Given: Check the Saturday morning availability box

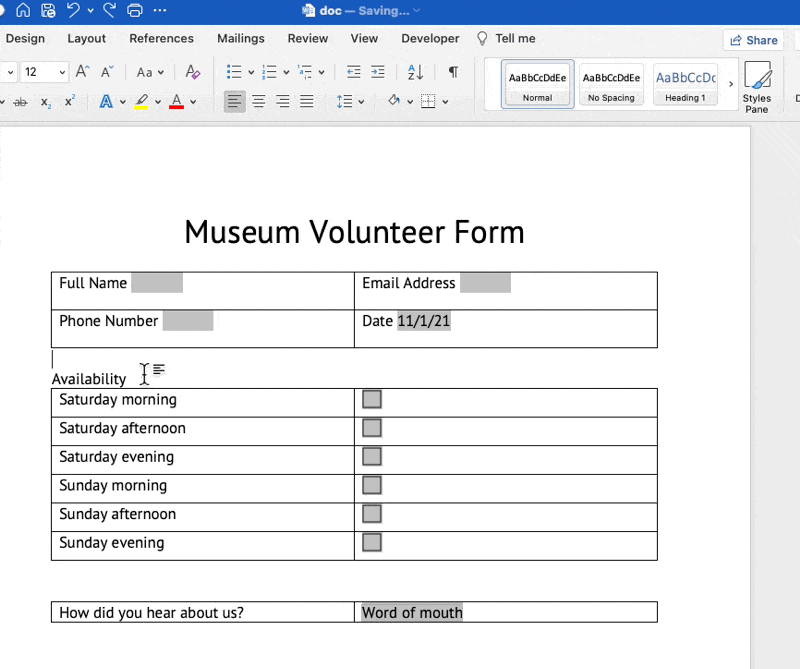Looking at the screenshot, I should (x=371, y=398).
